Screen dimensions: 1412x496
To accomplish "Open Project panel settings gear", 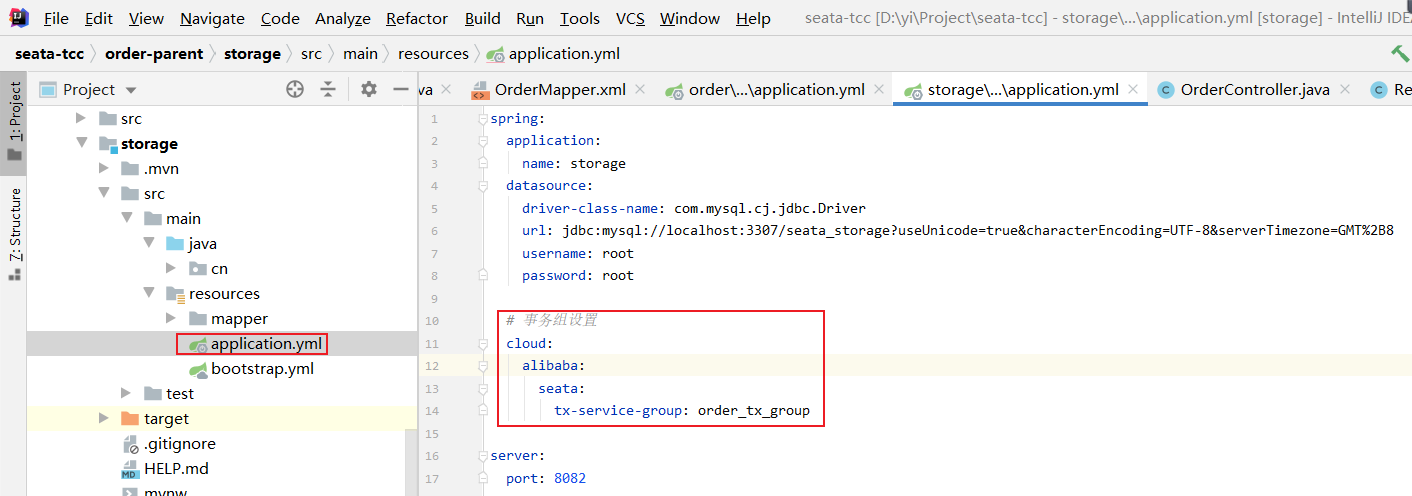I will (x=369, y=89).
